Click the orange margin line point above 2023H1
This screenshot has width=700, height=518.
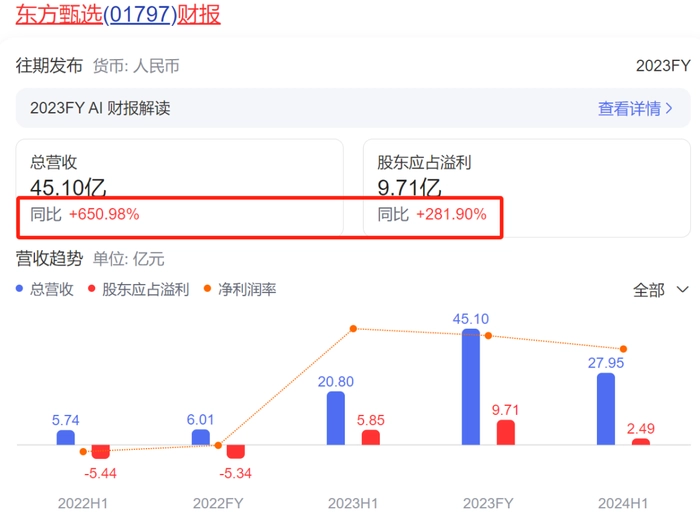(x=353, y=328)
